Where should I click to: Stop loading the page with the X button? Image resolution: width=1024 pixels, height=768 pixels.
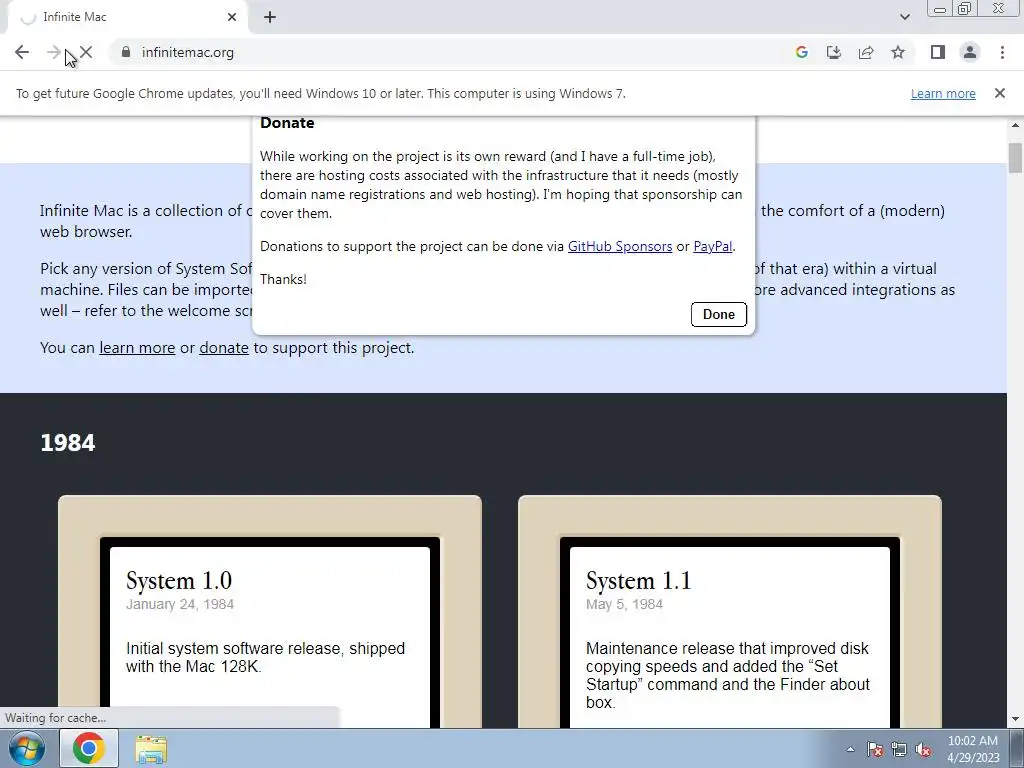(86, 52)
